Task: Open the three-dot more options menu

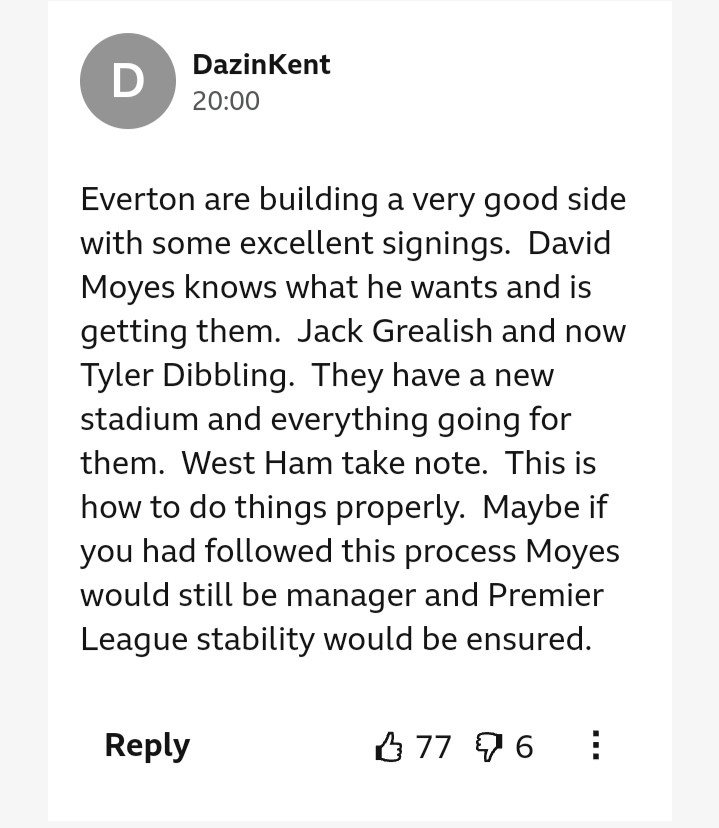Action: coord(595,745)
